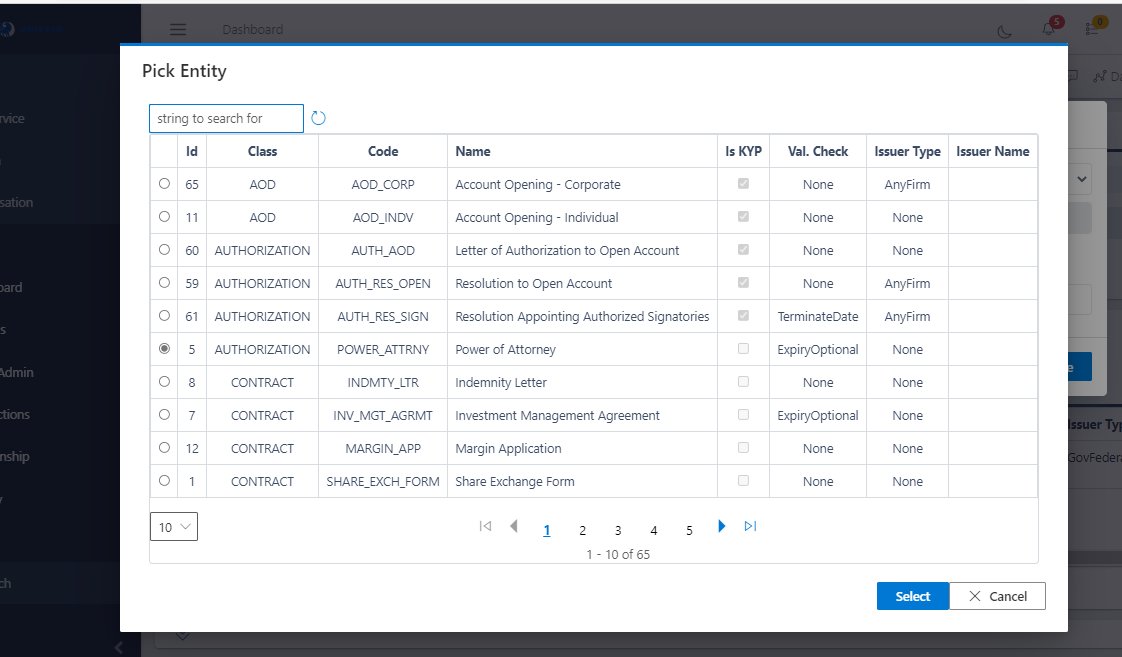Screen dimensions: 1122x657
Task: Advance to next page arrow
Action: [722, 526]
